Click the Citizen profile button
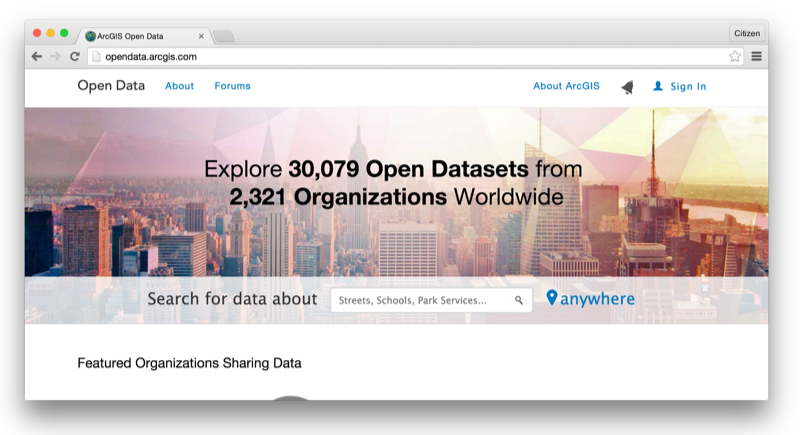Image resolution: width=800 pixels, height=435 pixels. 747,33
